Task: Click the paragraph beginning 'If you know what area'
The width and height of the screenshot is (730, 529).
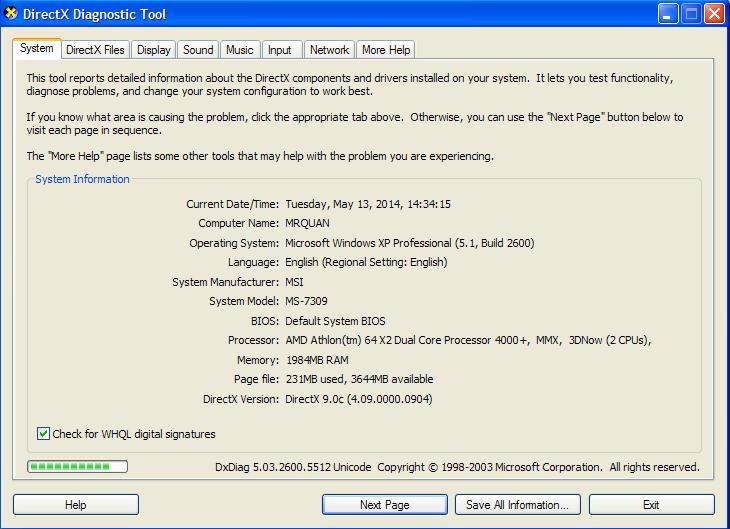Action: [355, 123]
